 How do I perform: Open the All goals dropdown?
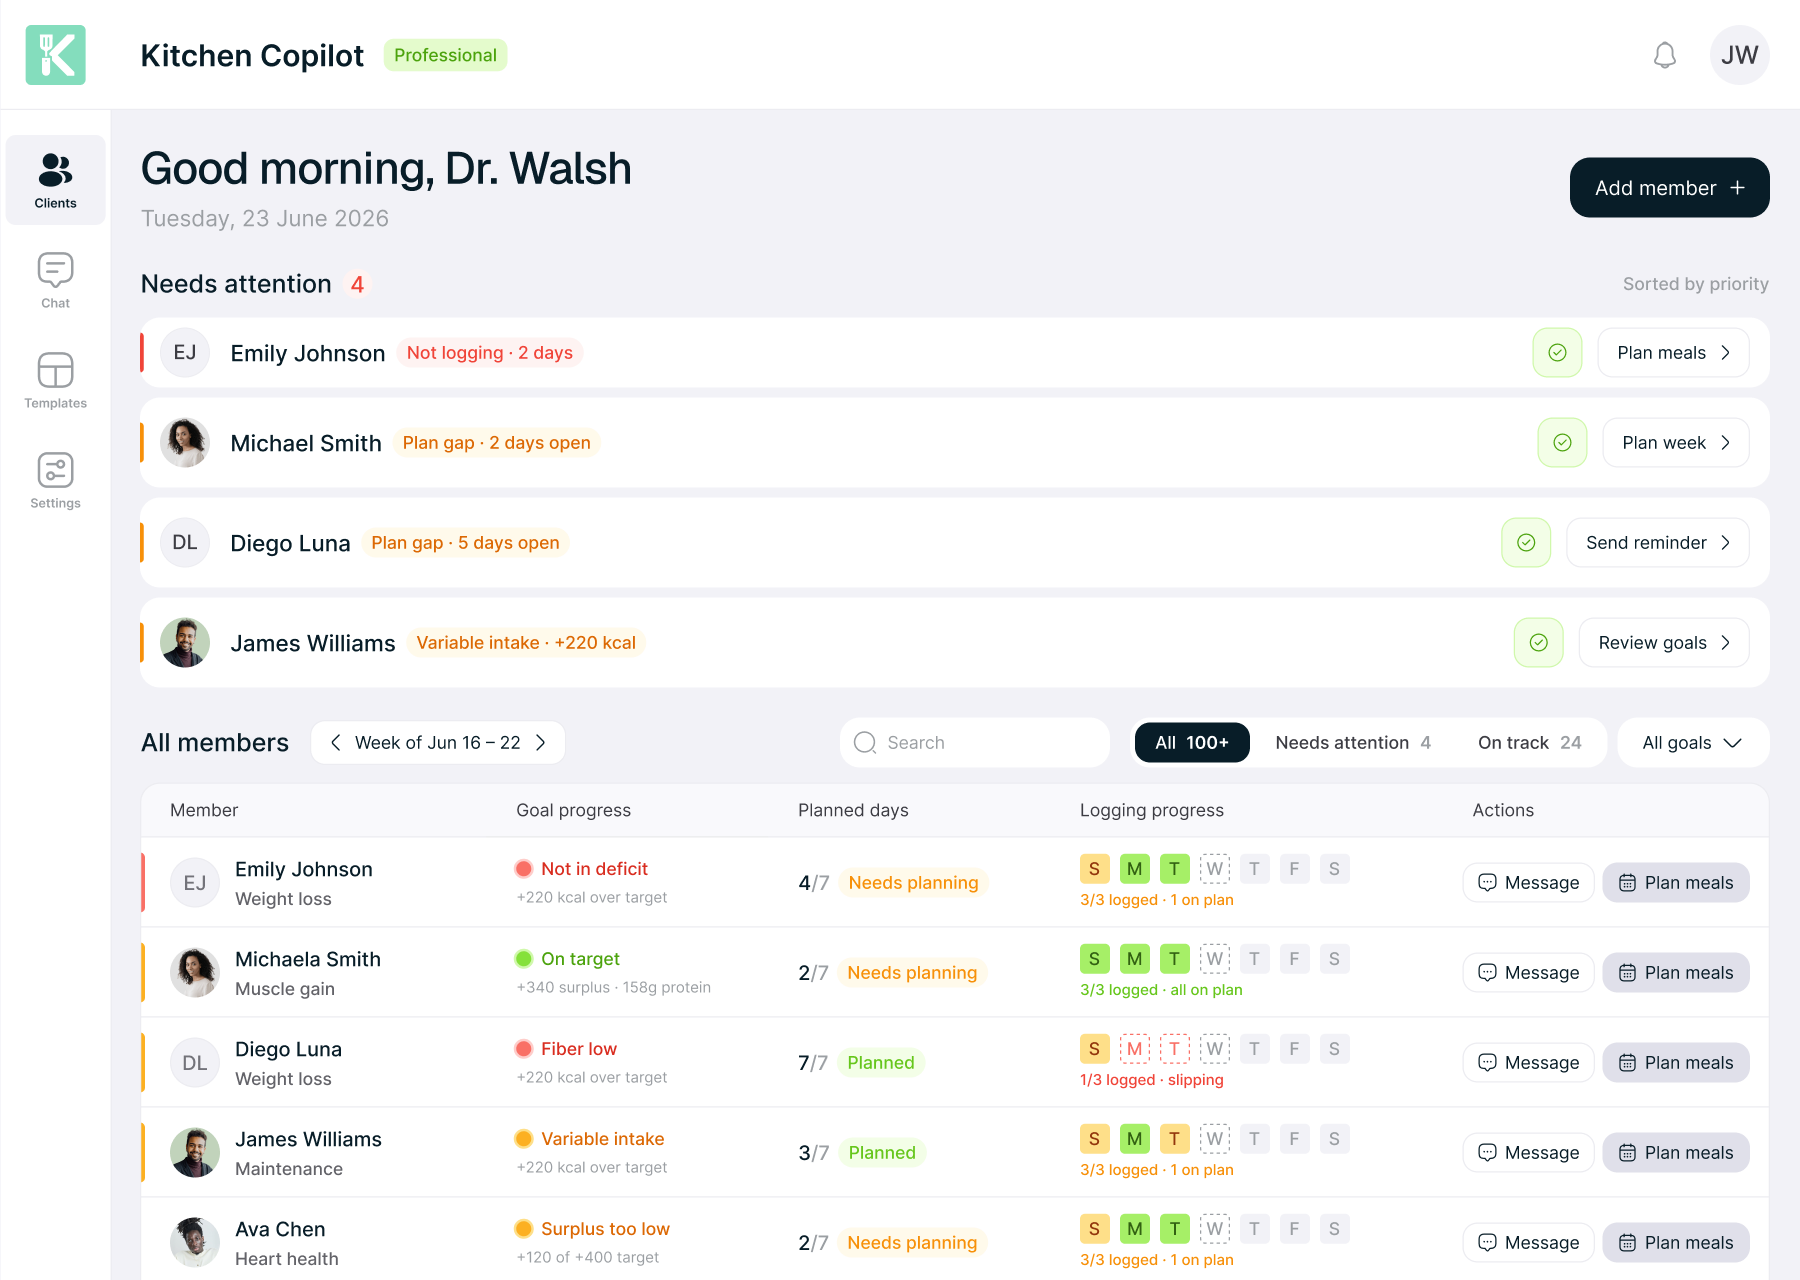tap(1693, 743)
